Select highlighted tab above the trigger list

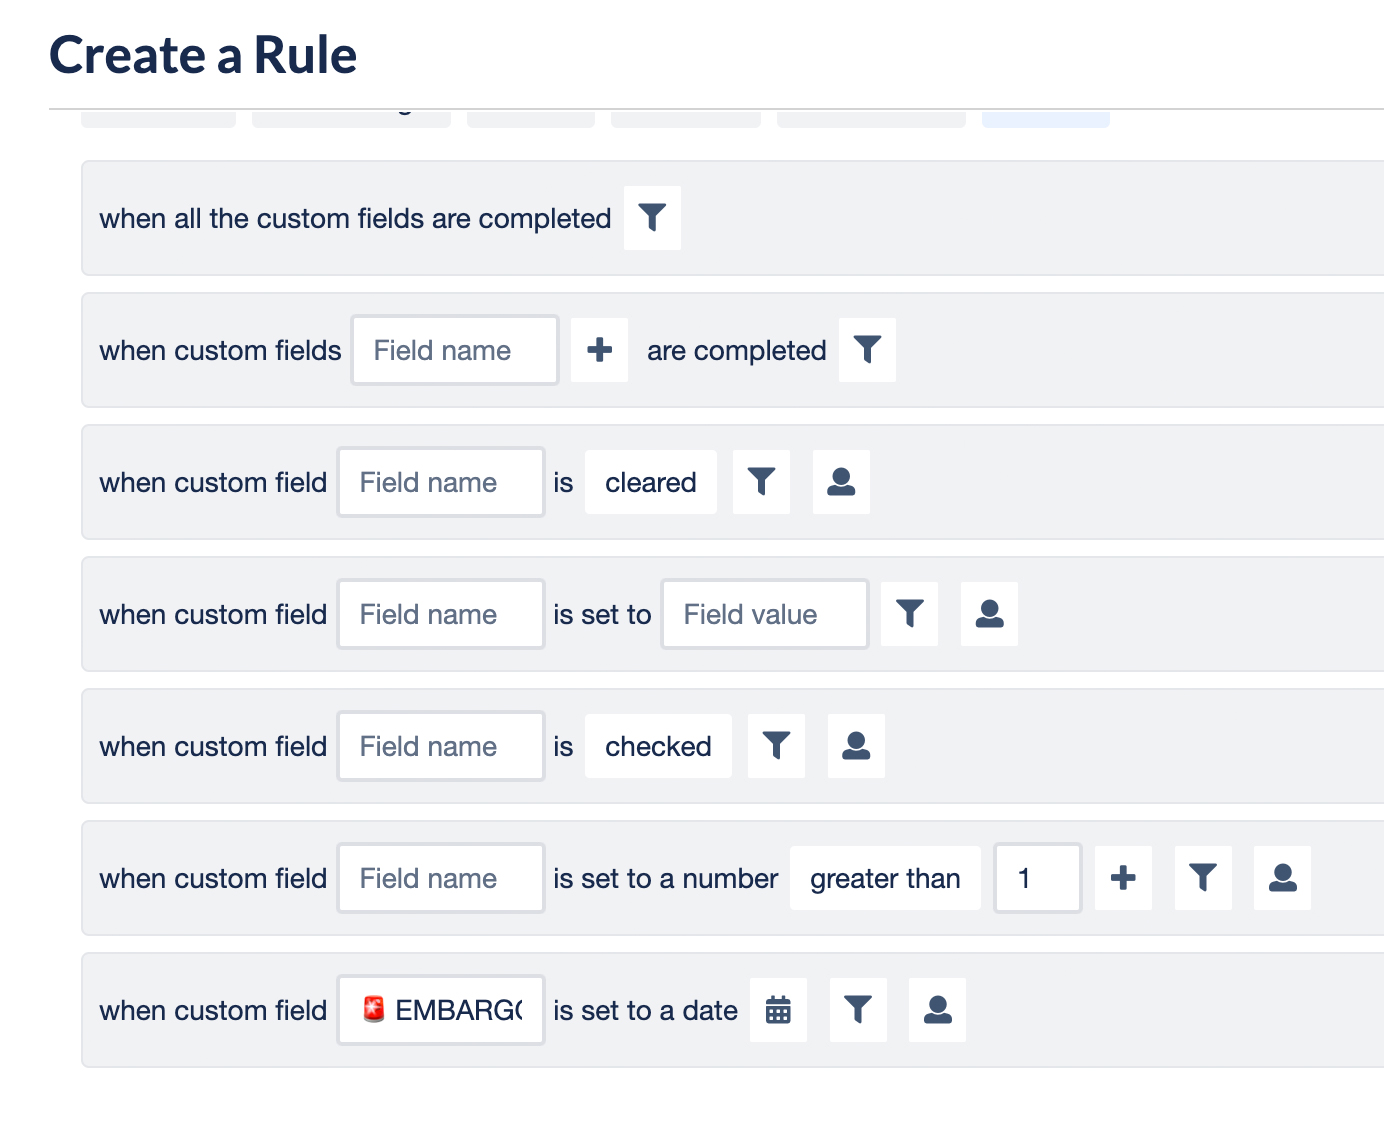tap(1046, 119)
